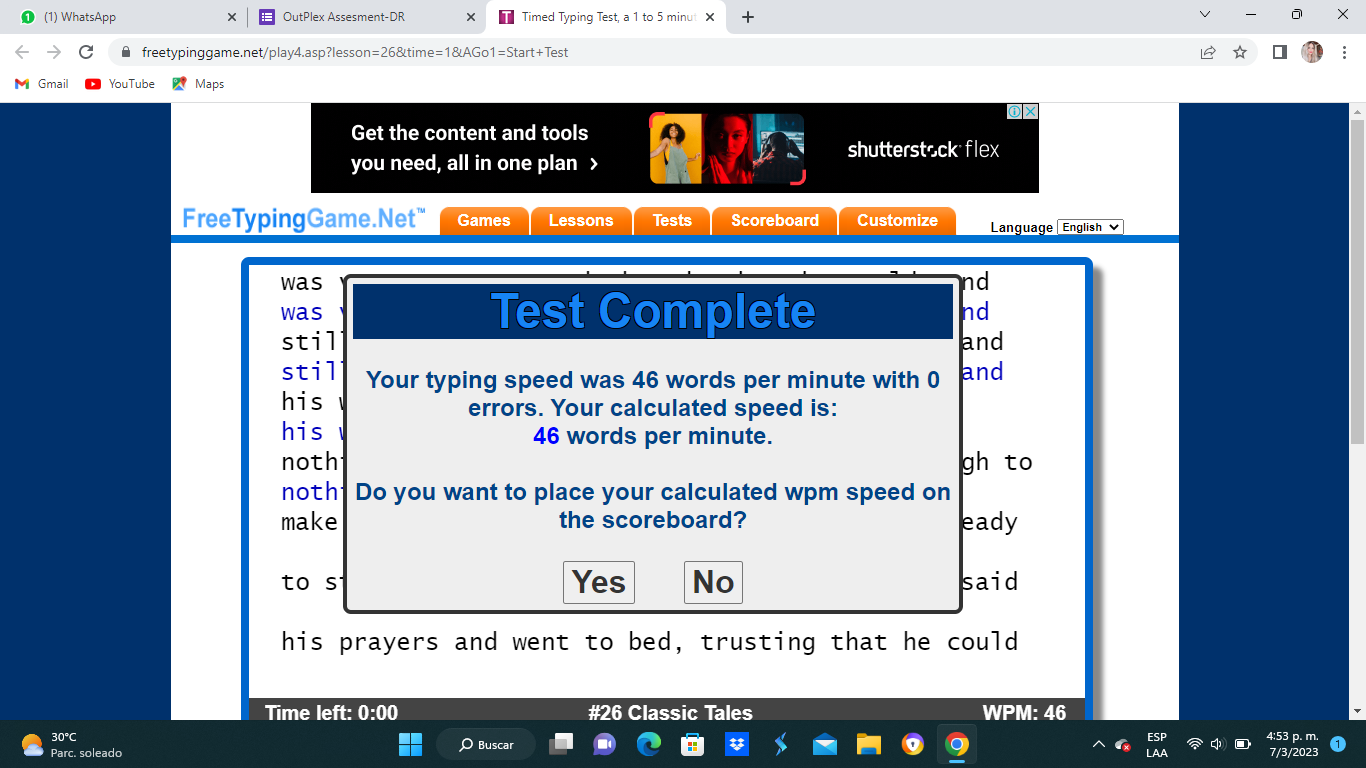Show hidden system tray icons

point(1098,744)
